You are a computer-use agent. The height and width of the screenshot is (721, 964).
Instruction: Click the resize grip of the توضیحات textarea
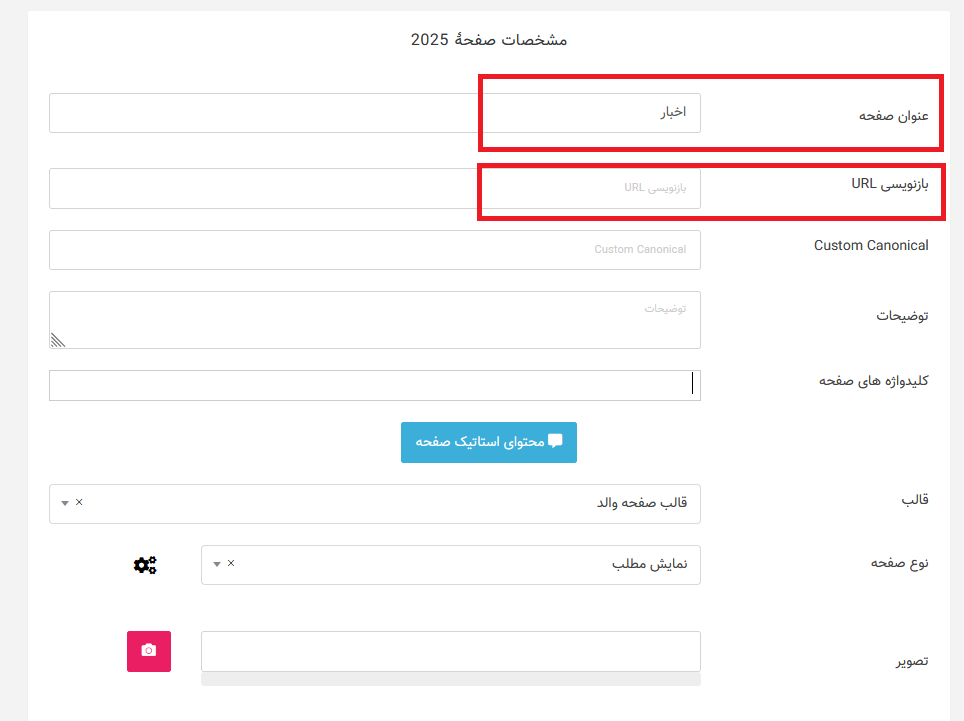(x=57, y=340)
